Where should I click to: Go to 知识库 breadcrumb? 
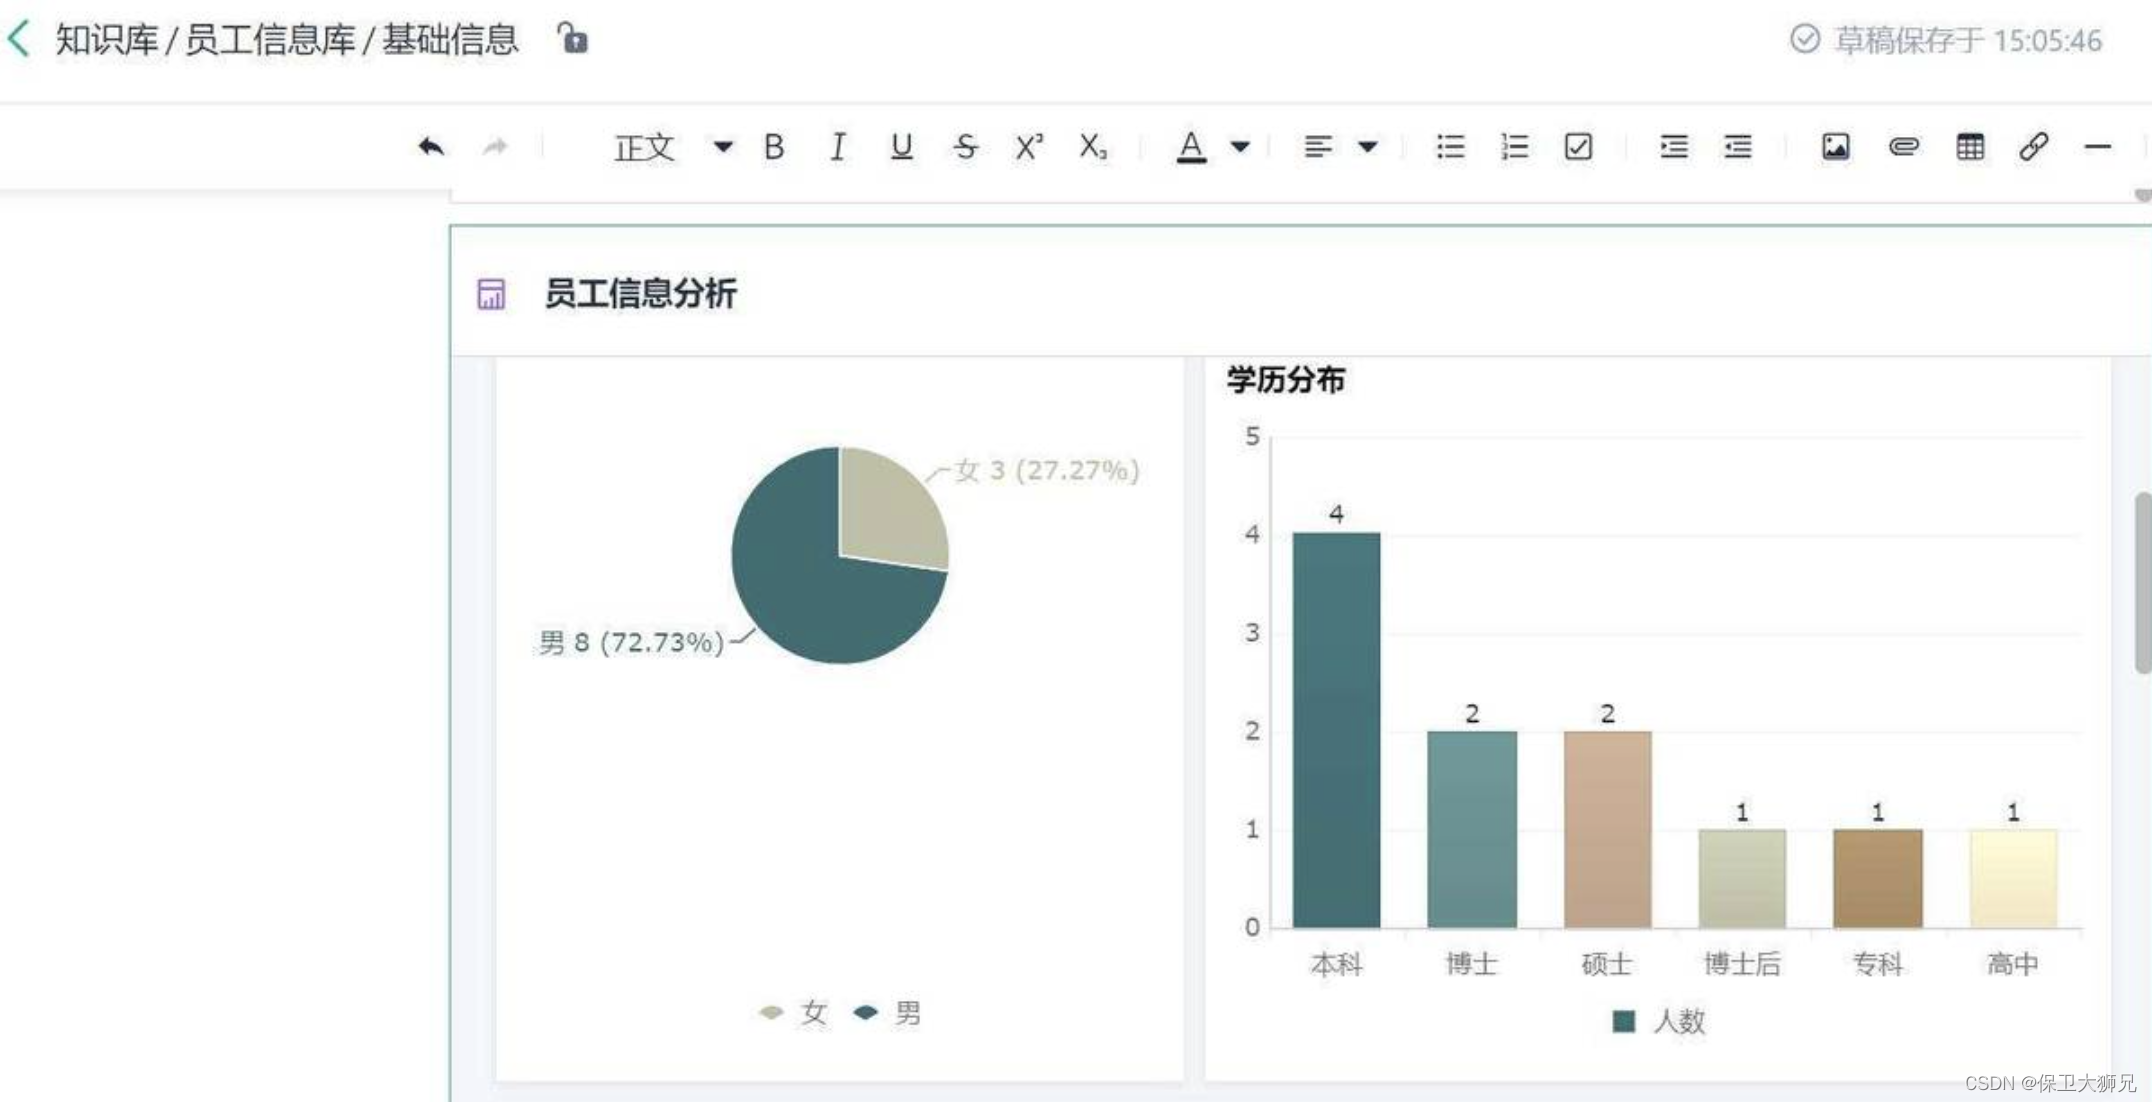point(106,40)
